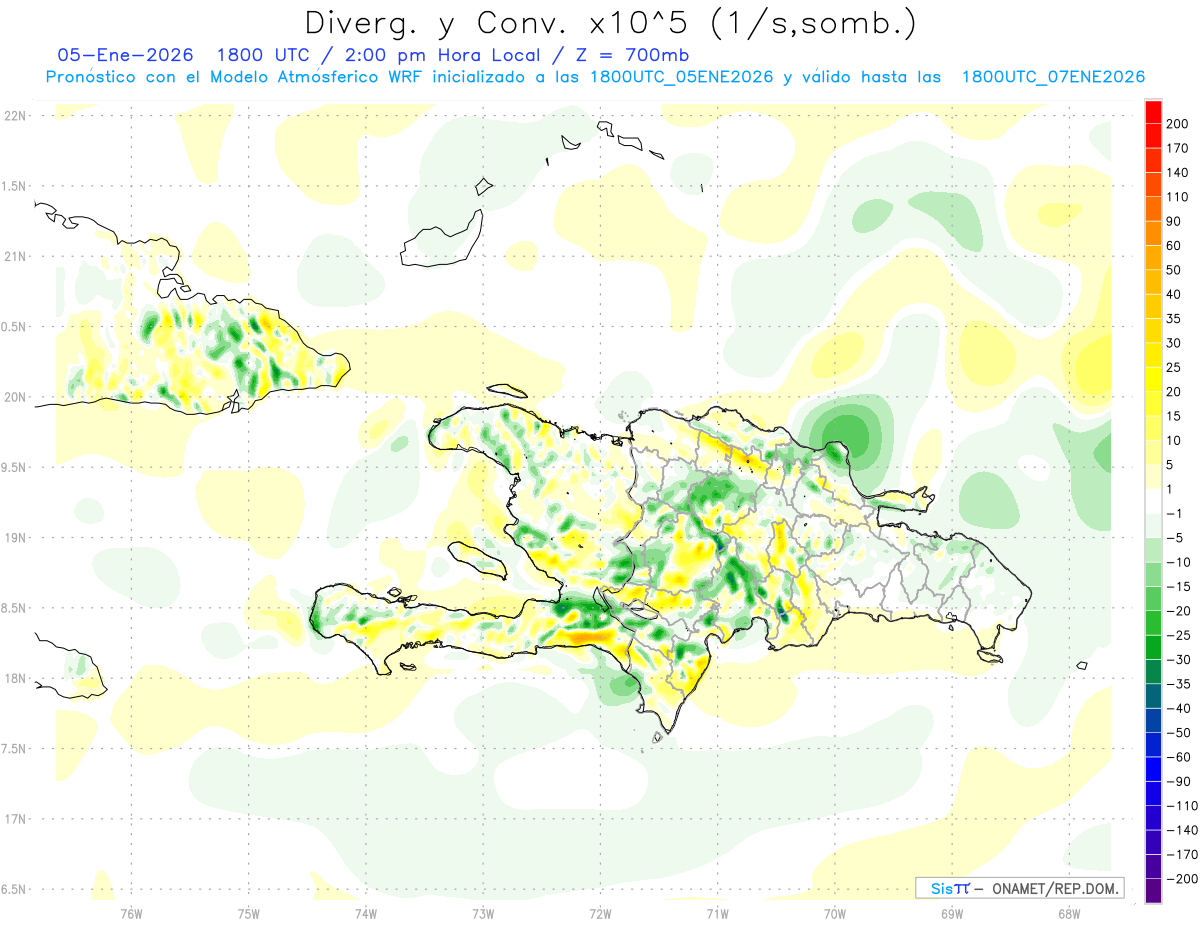The width and height of the screenshot is (1200, 927).
Task: Click latitude axis label '21N'
Action: point(14,256)
